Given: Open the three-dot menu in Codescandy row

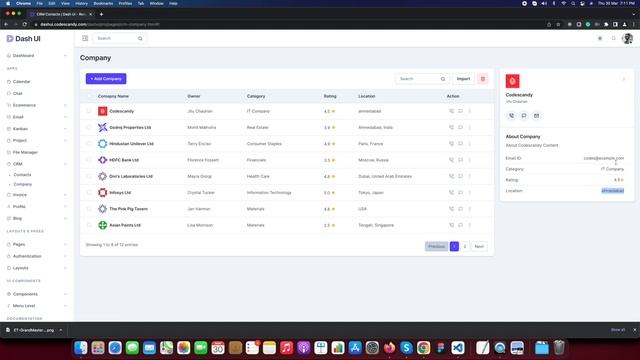Looking at the screenshot, I should (x=469, y=111).
